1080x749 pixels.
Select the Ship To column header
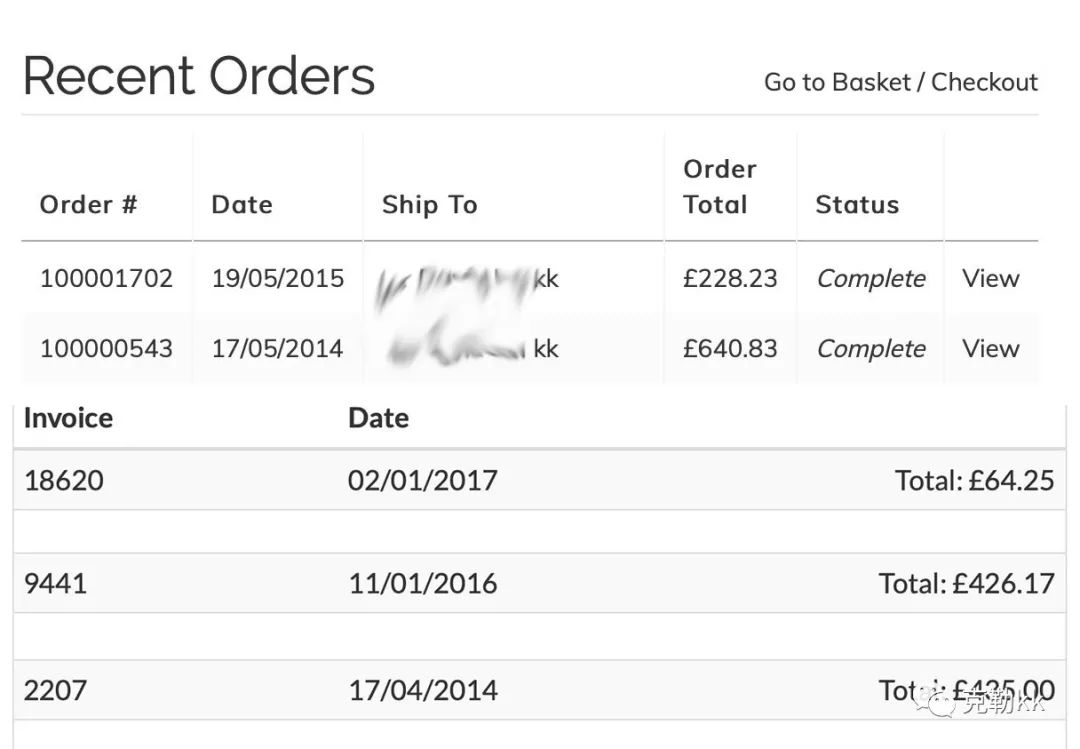429,205
